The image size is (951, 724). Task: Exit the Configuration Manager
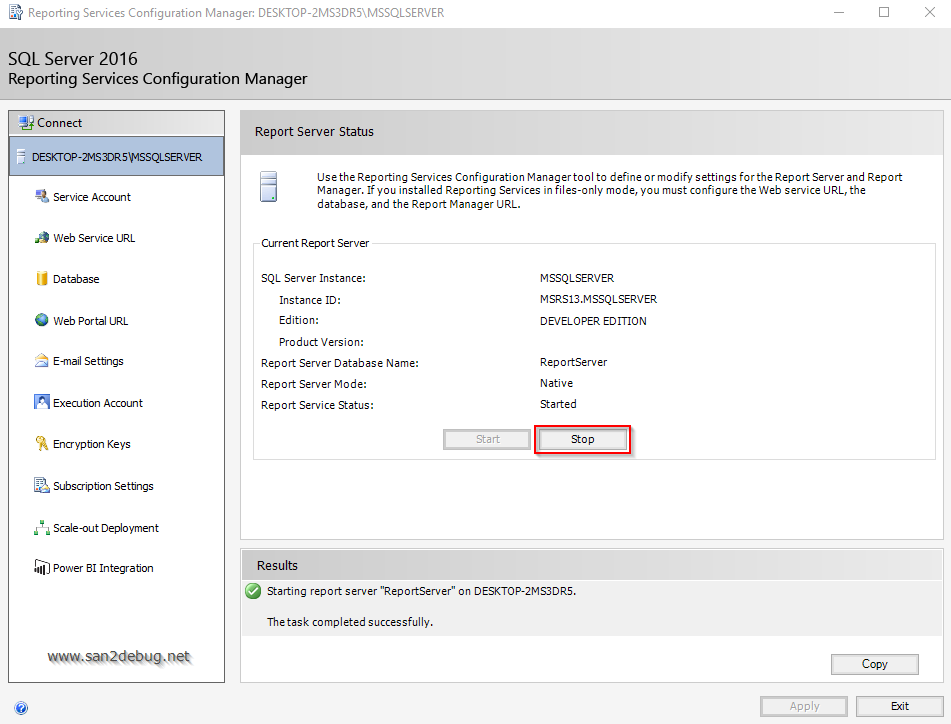[899, 706]
